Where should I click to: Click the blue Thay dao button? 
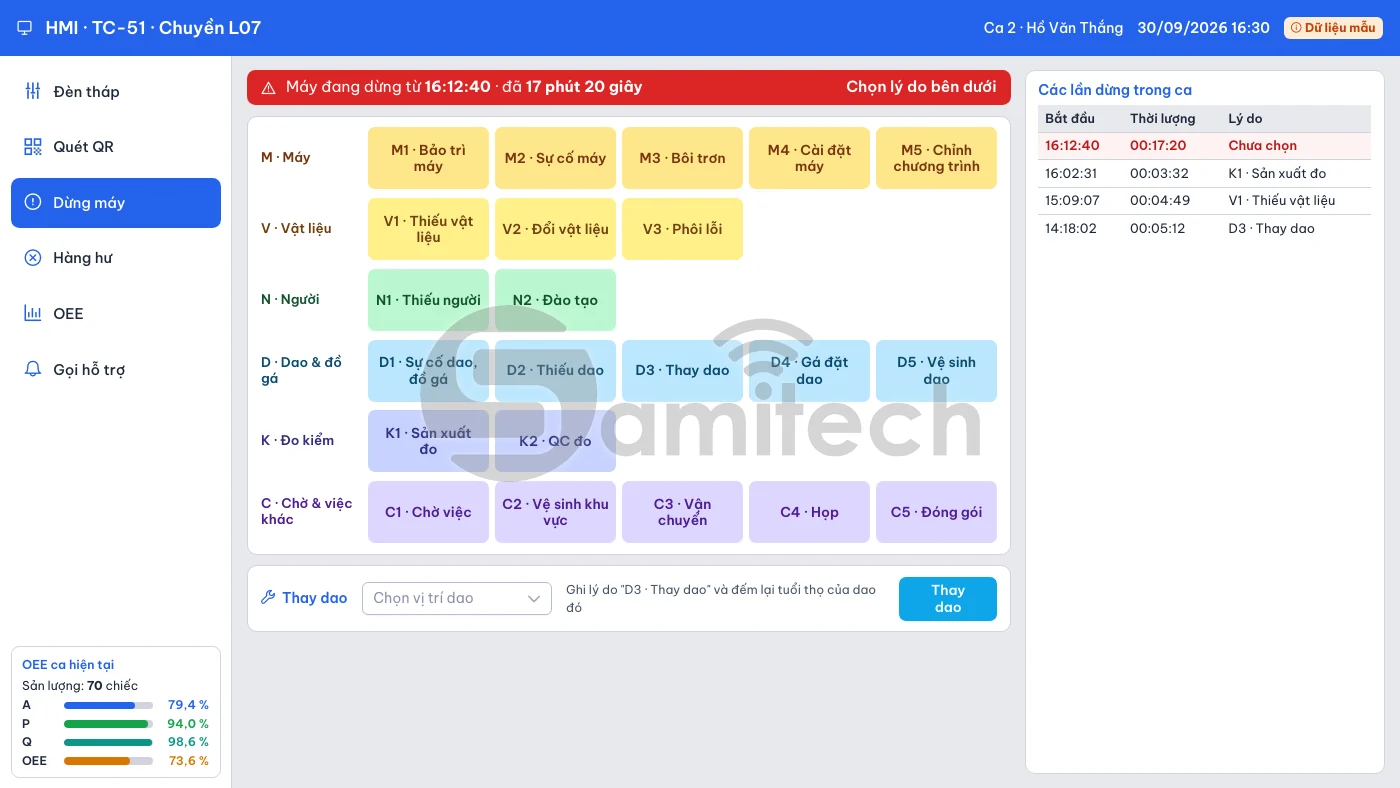pos(948,599)
